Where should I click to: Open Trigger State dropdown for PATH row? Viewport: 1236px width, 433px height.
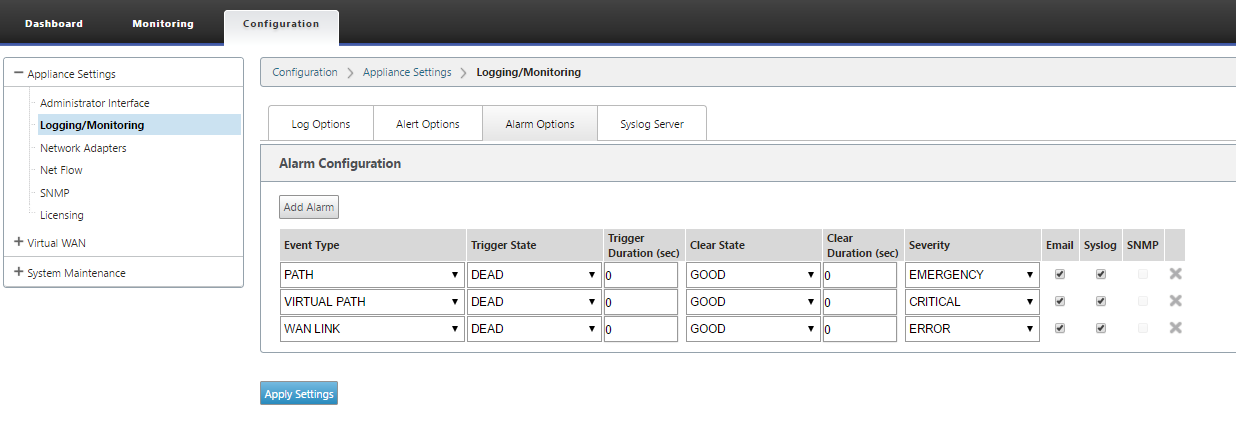(x=534, y=275)
